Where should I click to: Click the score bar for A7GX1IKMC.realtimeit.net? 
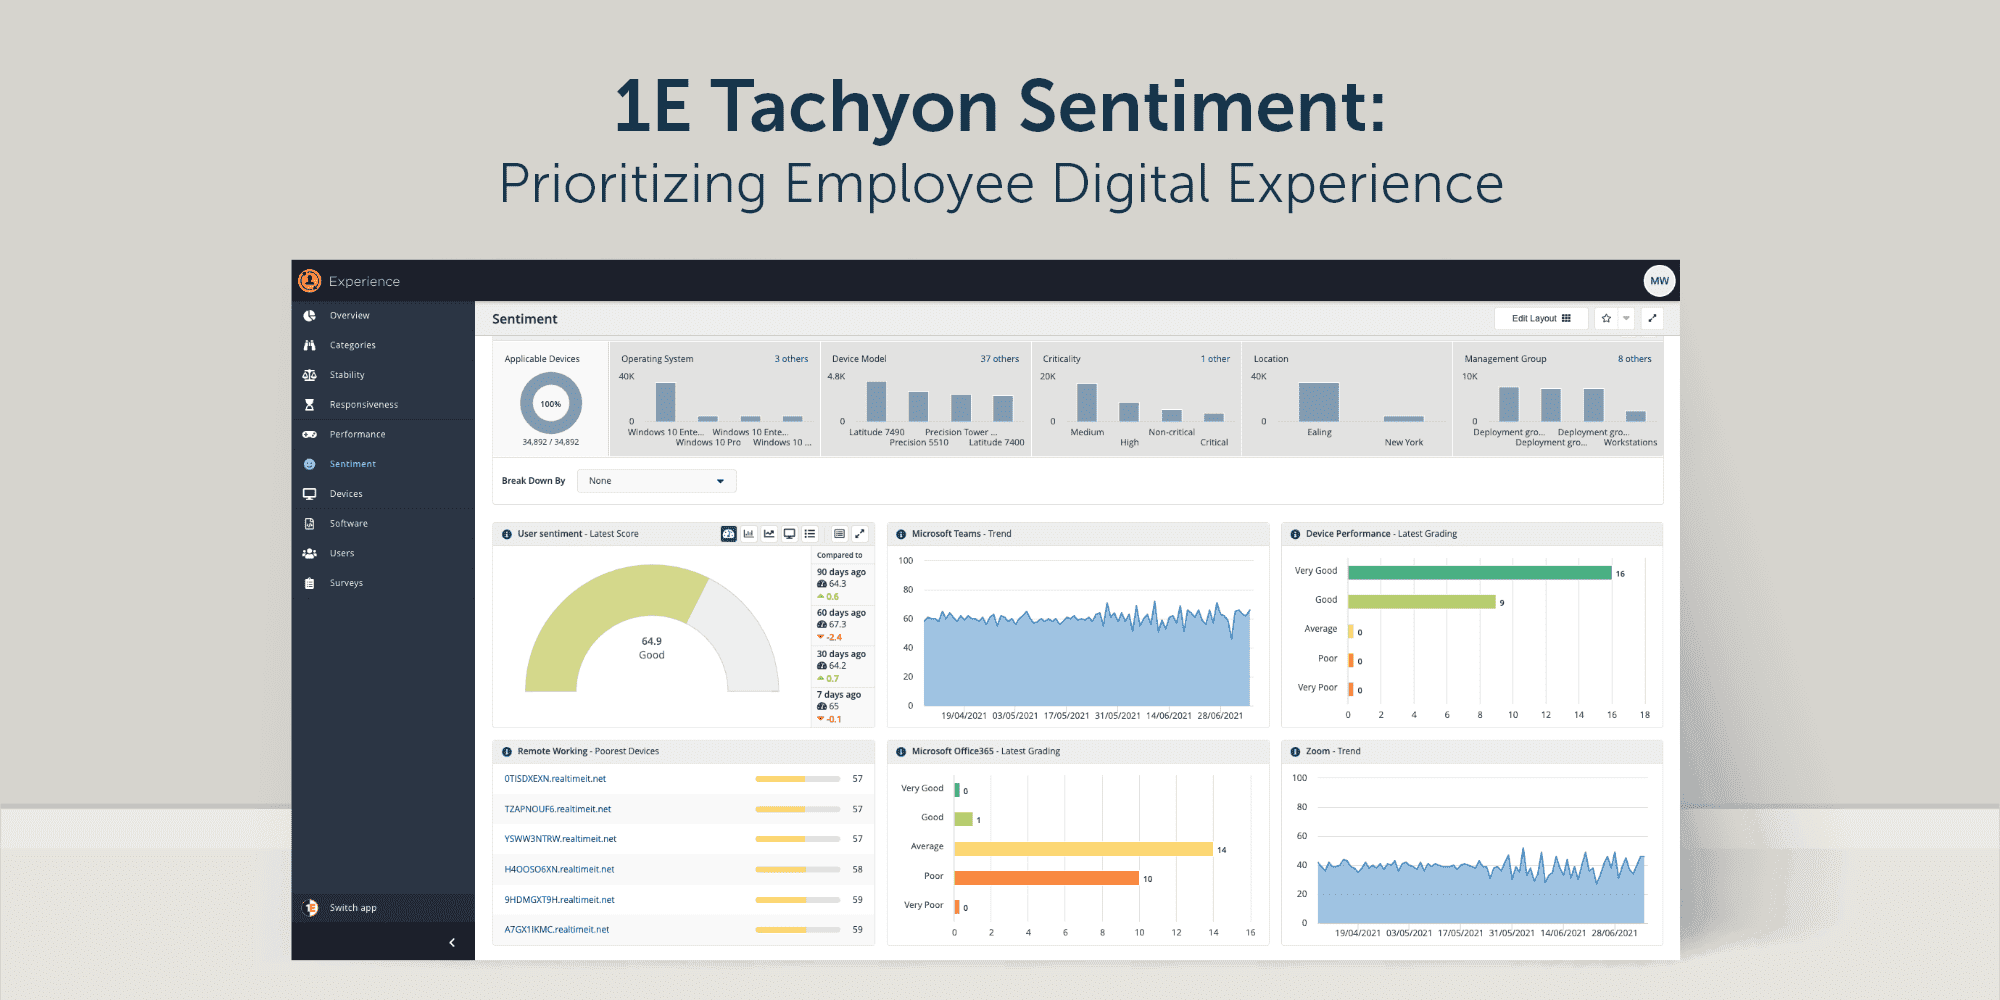click(x=797, y=930)
